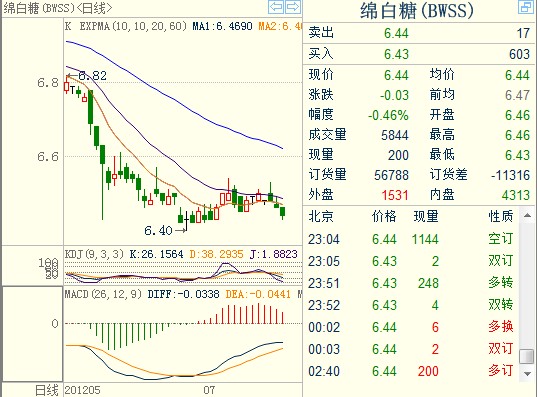537x397 pixels.
Task: Click the 最低 value 6.43
Action: point(517,155)
